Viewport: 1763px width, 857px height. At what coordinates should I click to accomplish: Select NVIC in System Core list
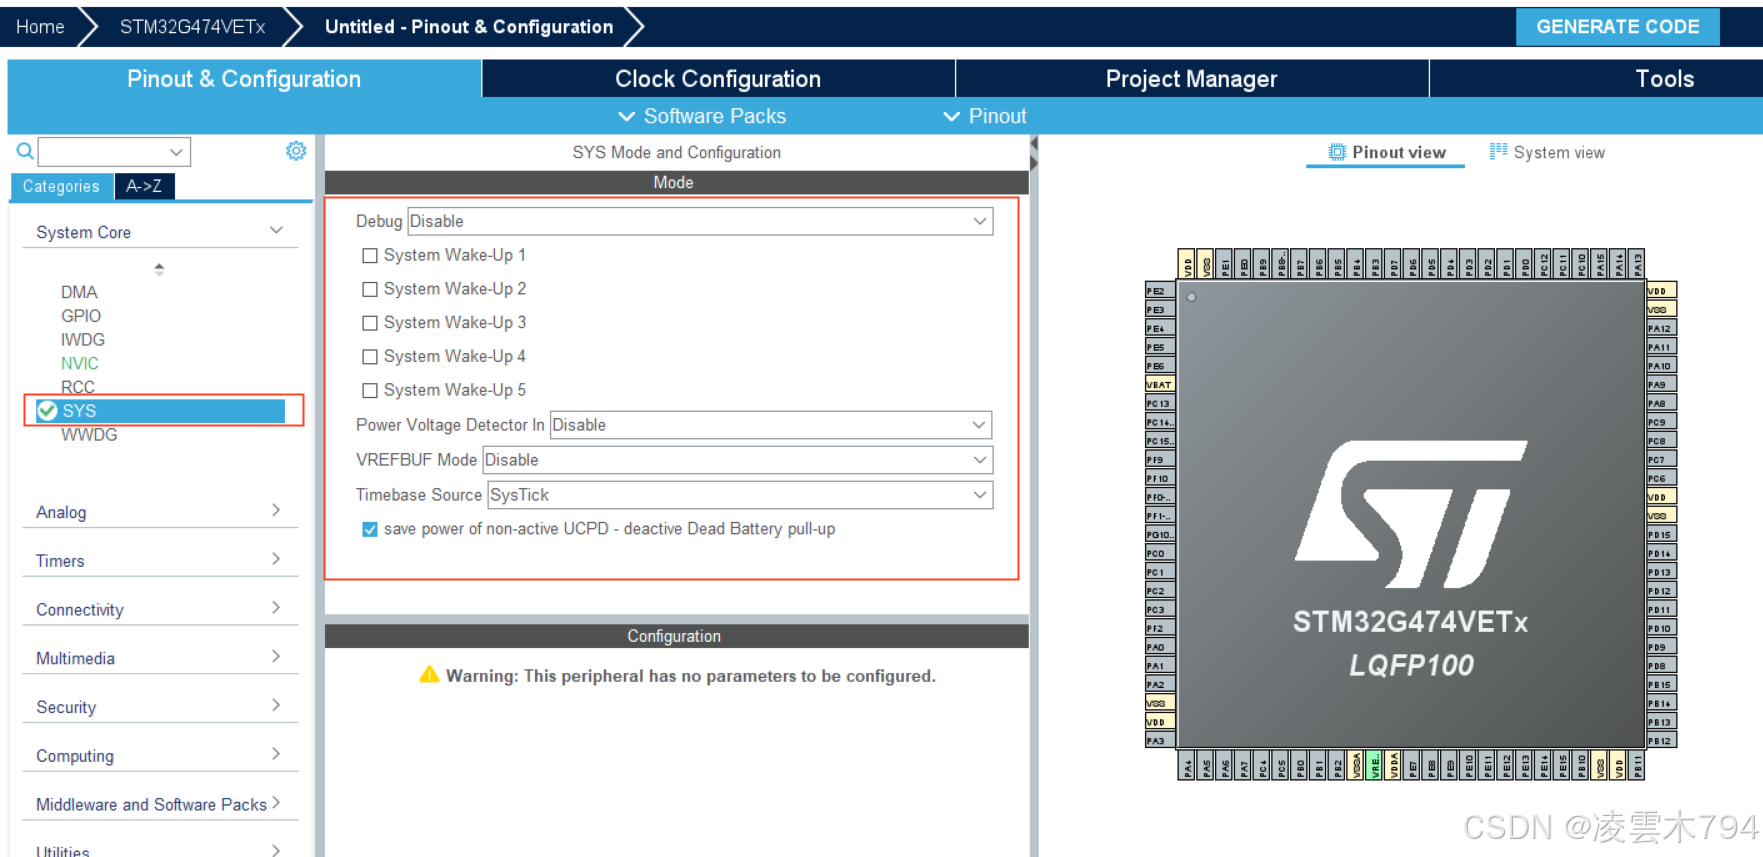click(80, 363)
